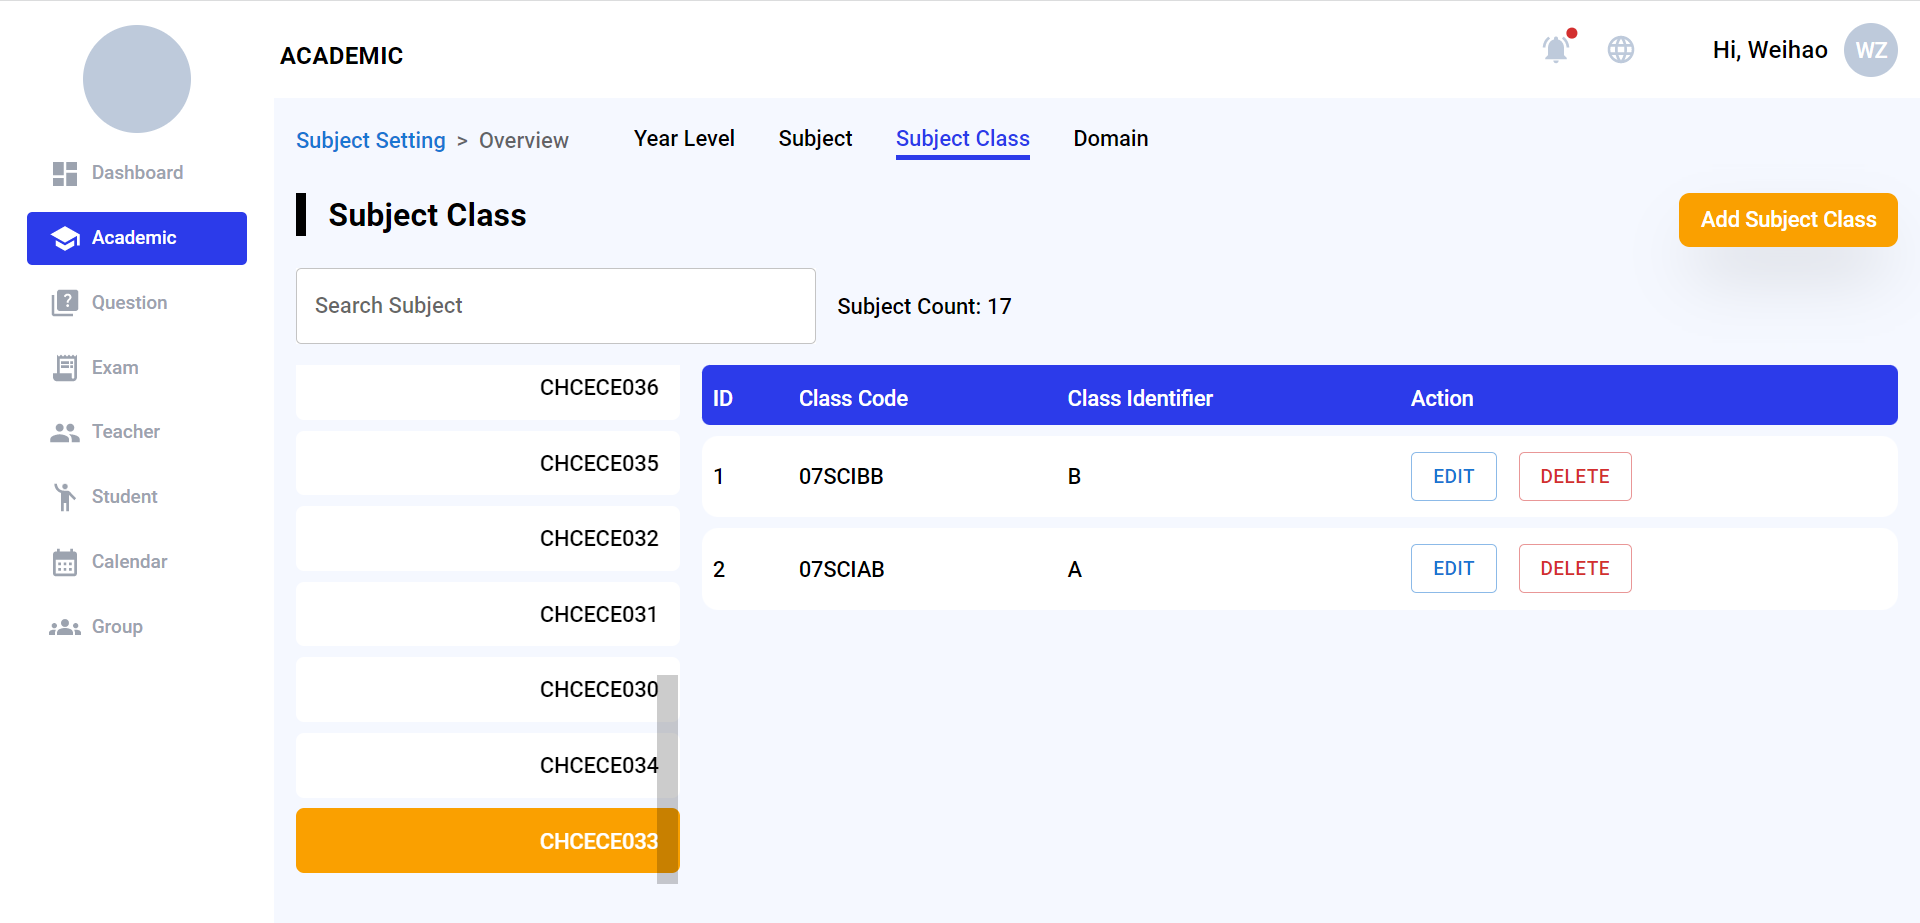The height and width of the screenshot is (923, 1920).
Task: Focus the Search Subject input field
Action: pyautogui.click(x=555, y=306)
